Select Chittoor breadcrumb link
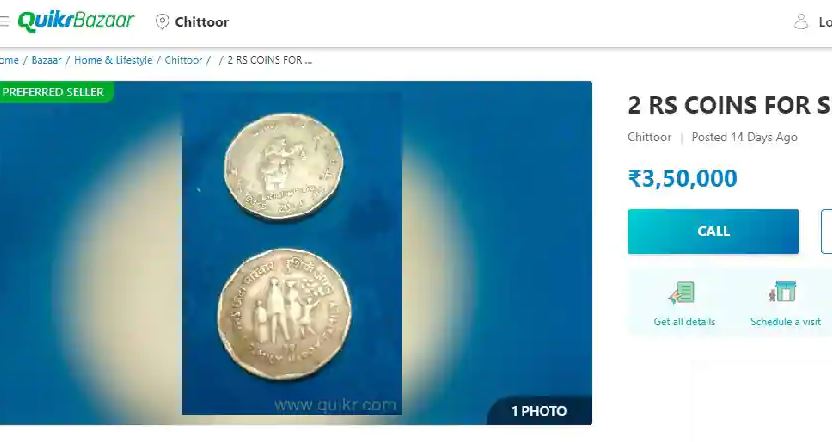 click(183, 60)
